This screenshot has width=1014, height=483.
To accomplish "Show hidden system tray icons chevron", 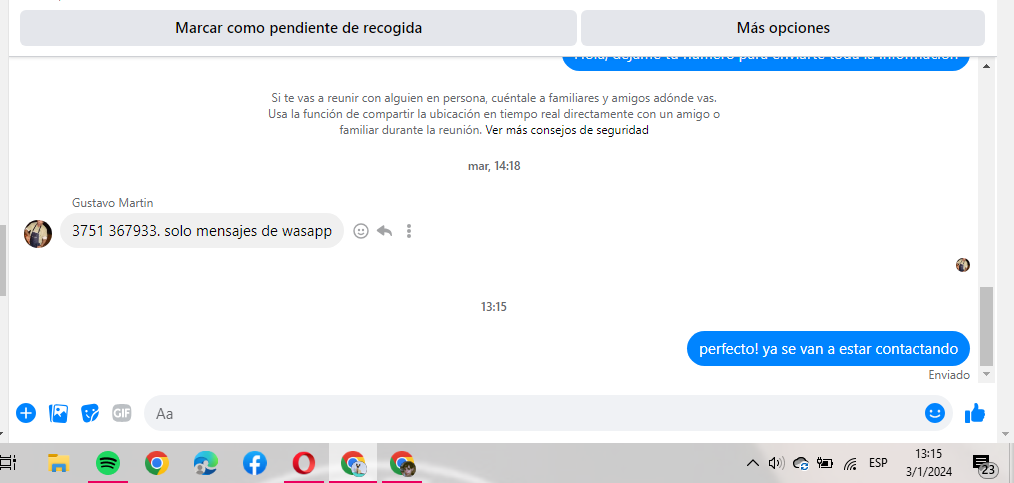I will [x=753, y=463].
